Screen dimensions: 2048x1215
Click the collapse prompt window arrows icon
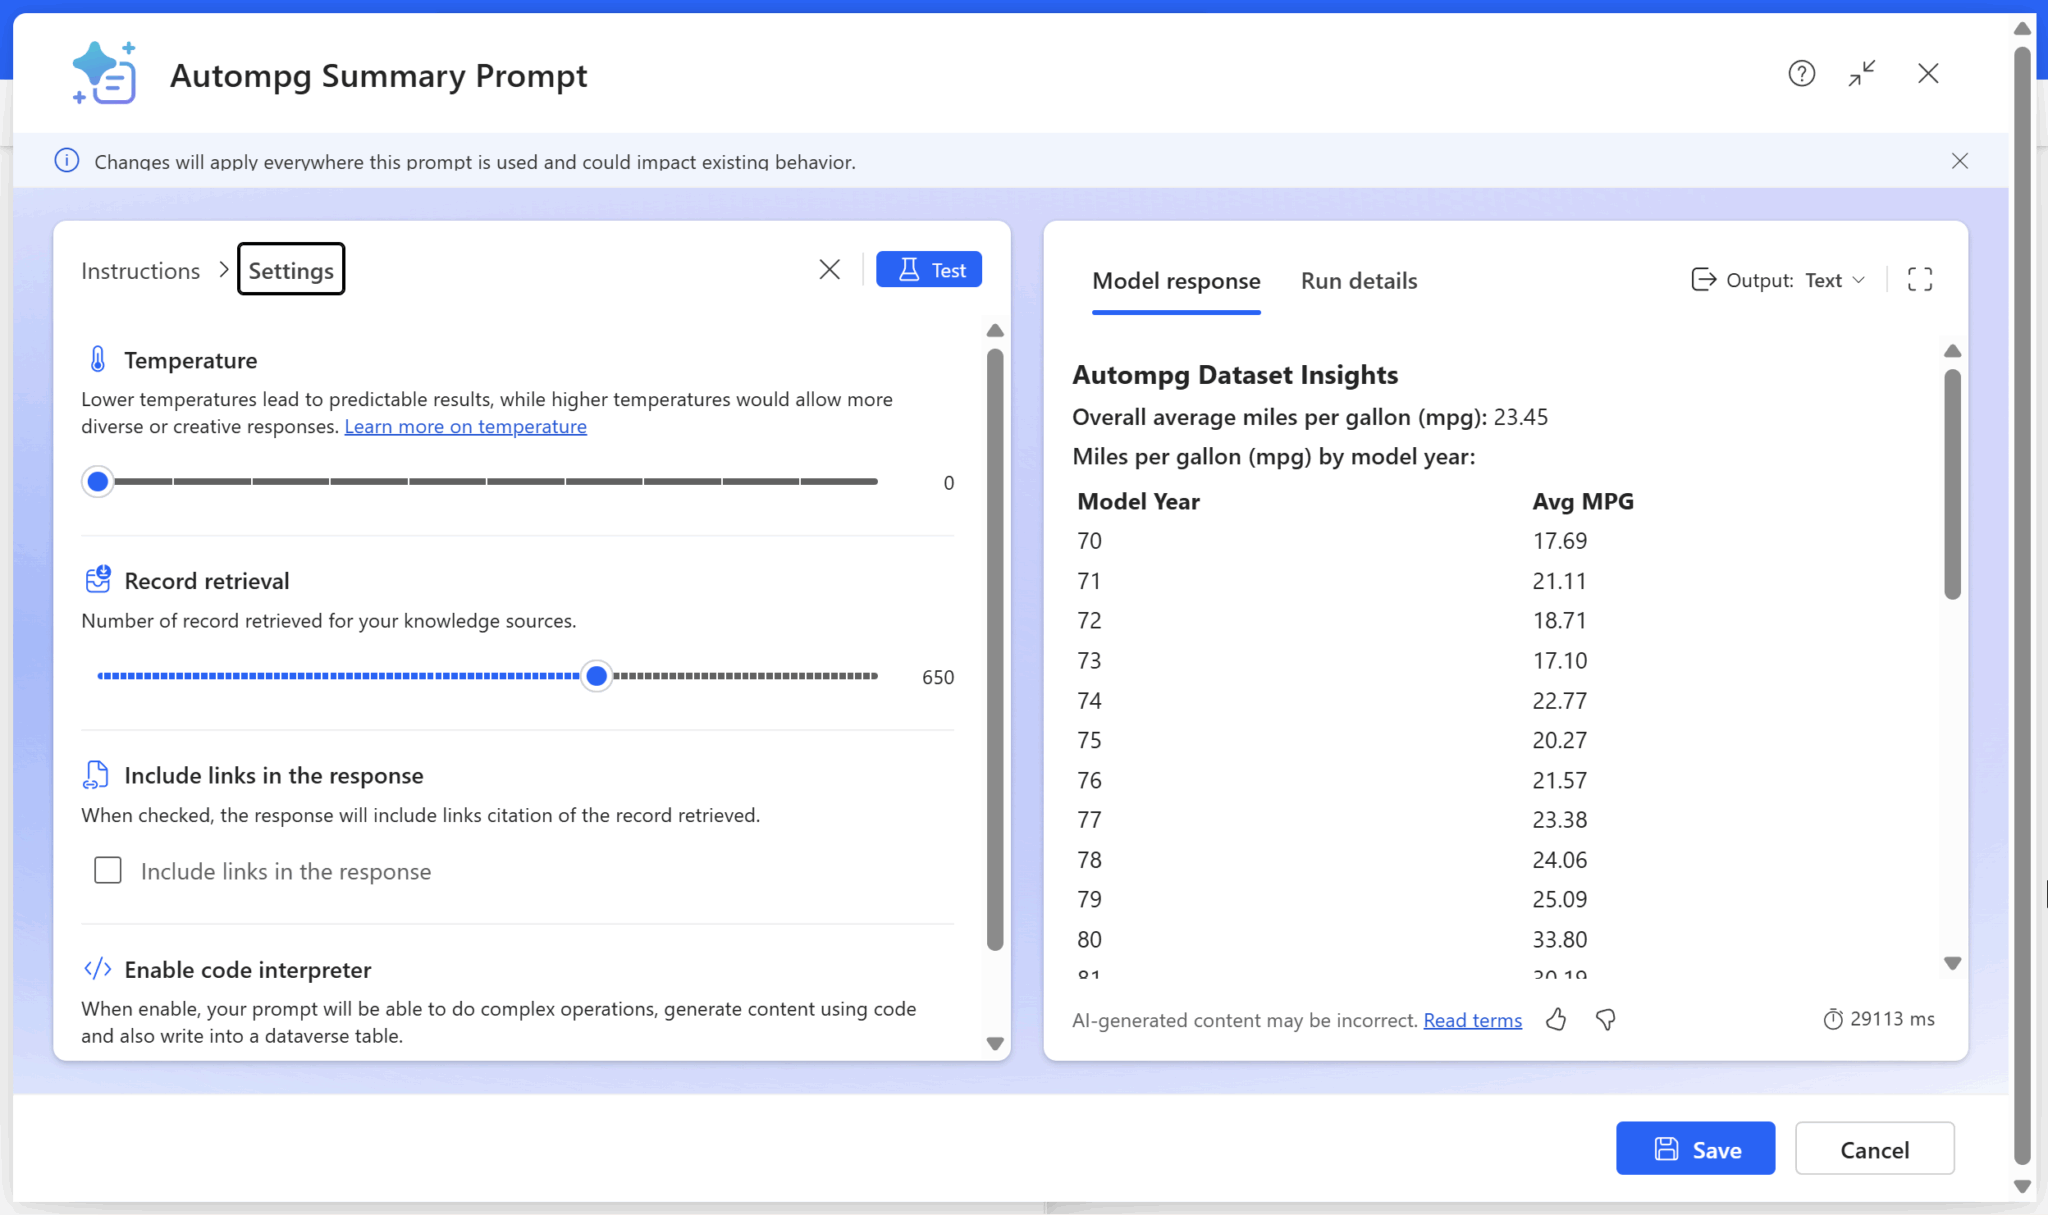1862,73
